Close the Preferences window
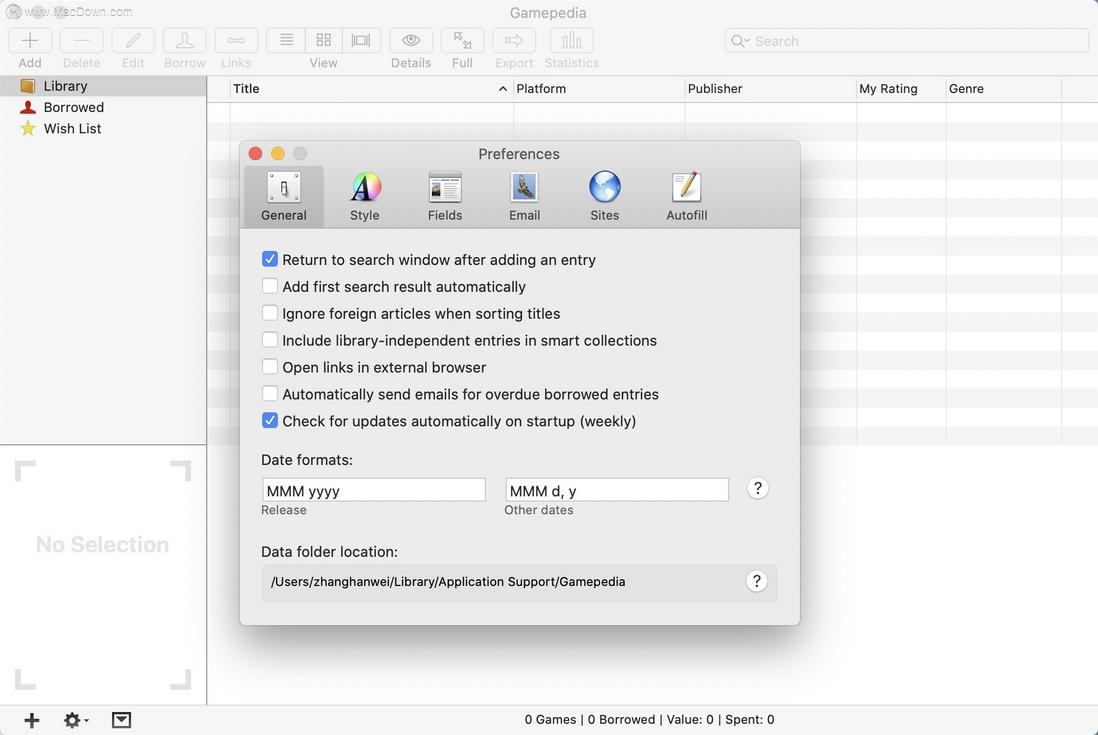Image resolution: width=1098 pixels, height=735 pixels. (256, 153)
